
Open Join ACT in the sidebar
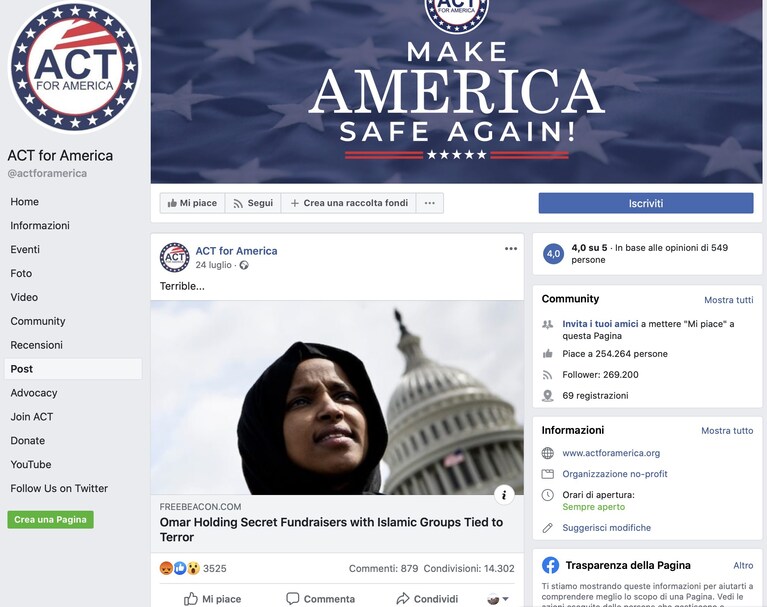(32, 417)
